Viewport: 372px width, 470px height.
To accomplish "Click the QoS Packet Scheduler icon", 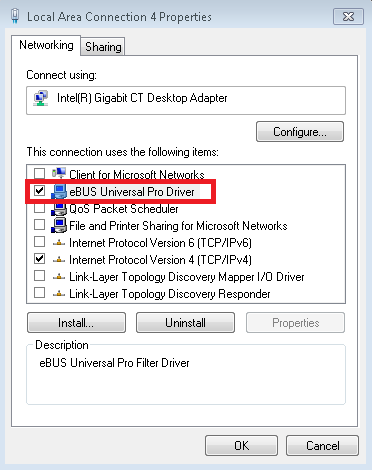I will click(59, 209).
